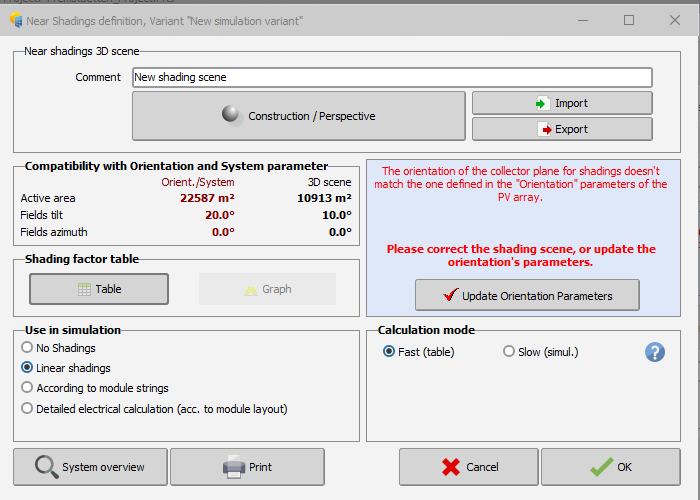700x500 pixels.
Task: Export the shading scene
Action: pos(562,129)
